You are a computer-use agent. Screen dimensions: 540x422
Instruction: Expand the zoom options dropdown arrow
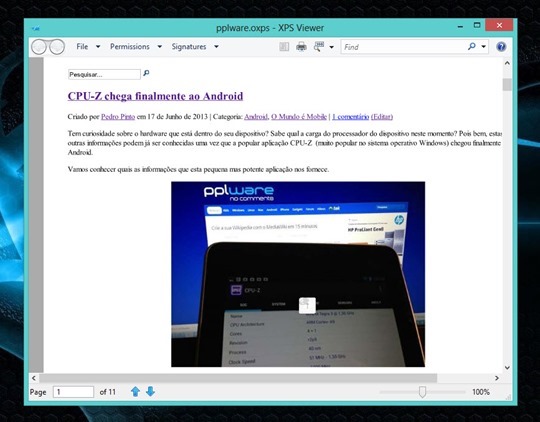pos(331,47)
